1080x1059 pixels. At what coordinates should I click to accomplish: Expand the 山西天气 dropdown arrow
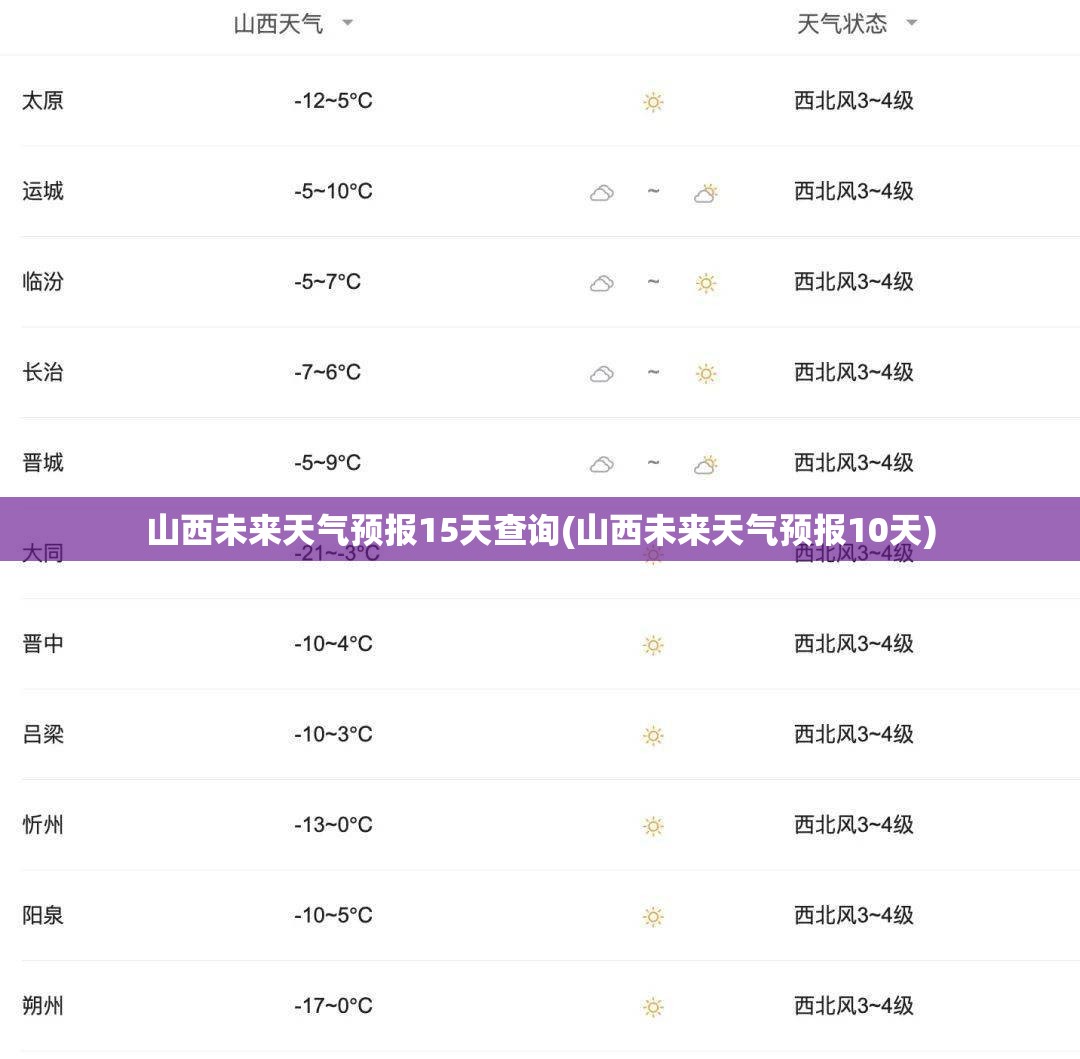coord(348,23)
